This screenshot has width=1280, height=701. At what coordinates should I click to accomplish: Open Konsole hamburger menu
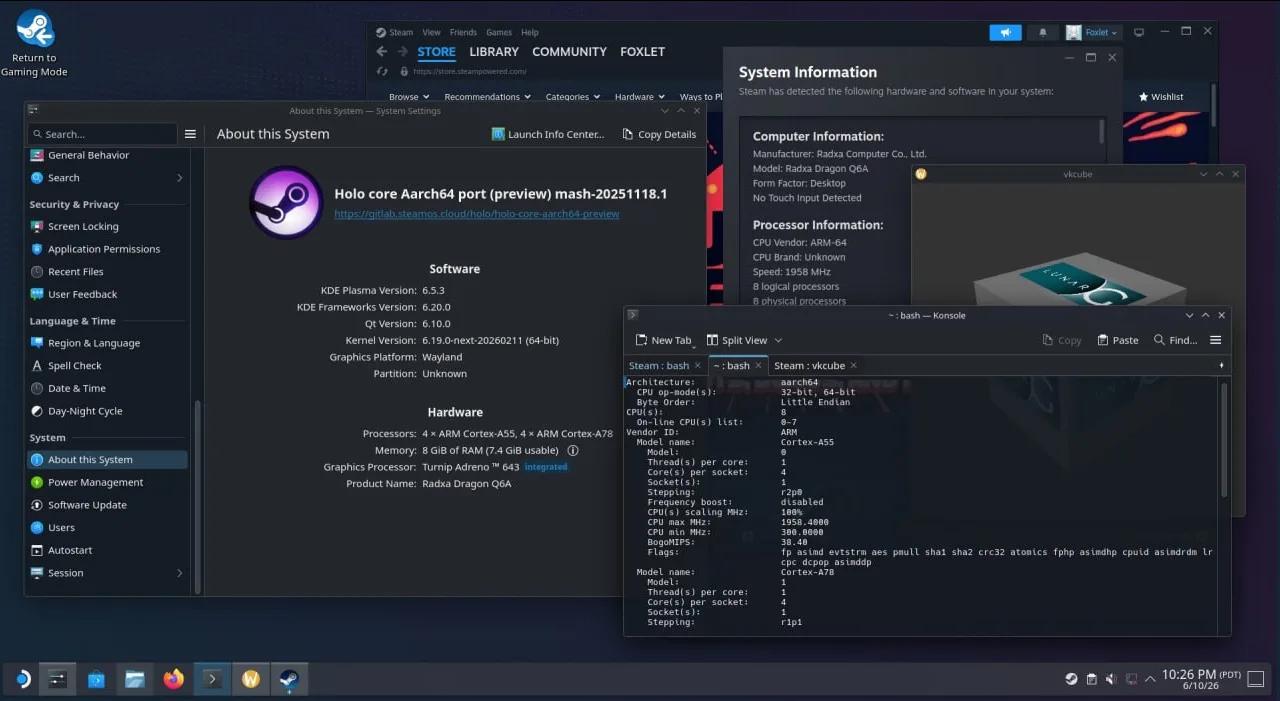coord(1216,340)
